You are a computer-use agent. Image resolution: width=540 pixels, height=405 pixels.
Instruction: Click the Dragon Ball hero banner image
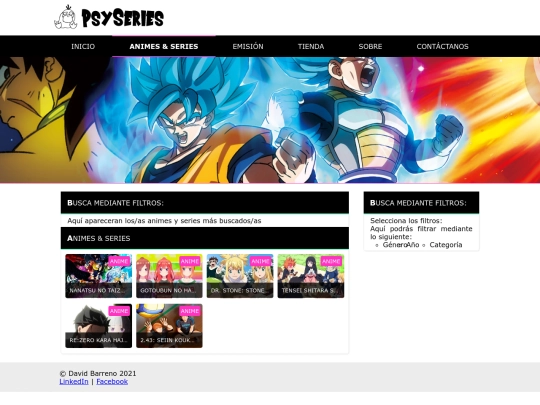270,120
